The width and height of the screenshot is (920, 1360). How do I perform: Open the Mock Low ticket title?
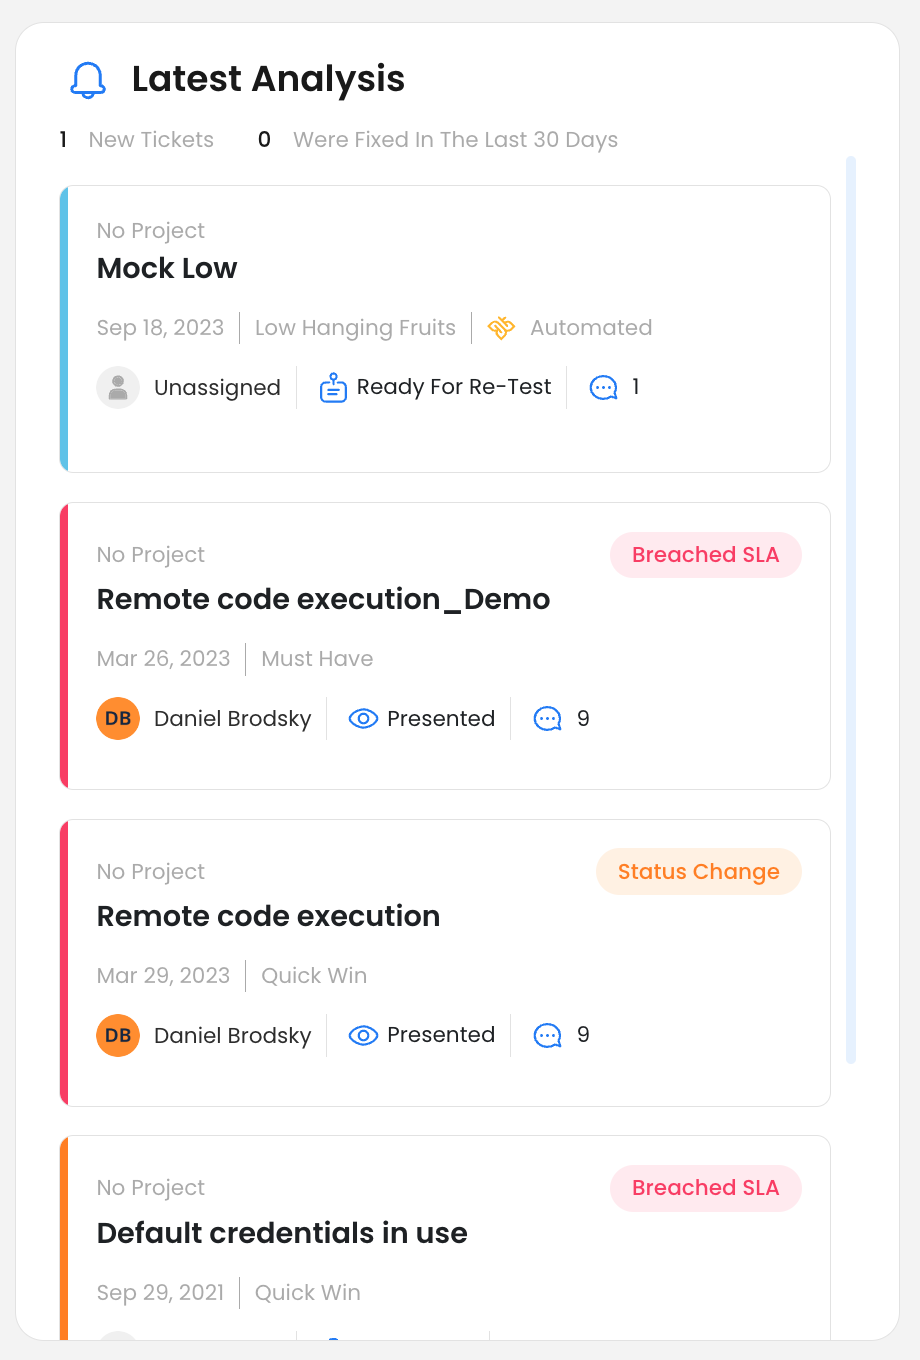167,268
